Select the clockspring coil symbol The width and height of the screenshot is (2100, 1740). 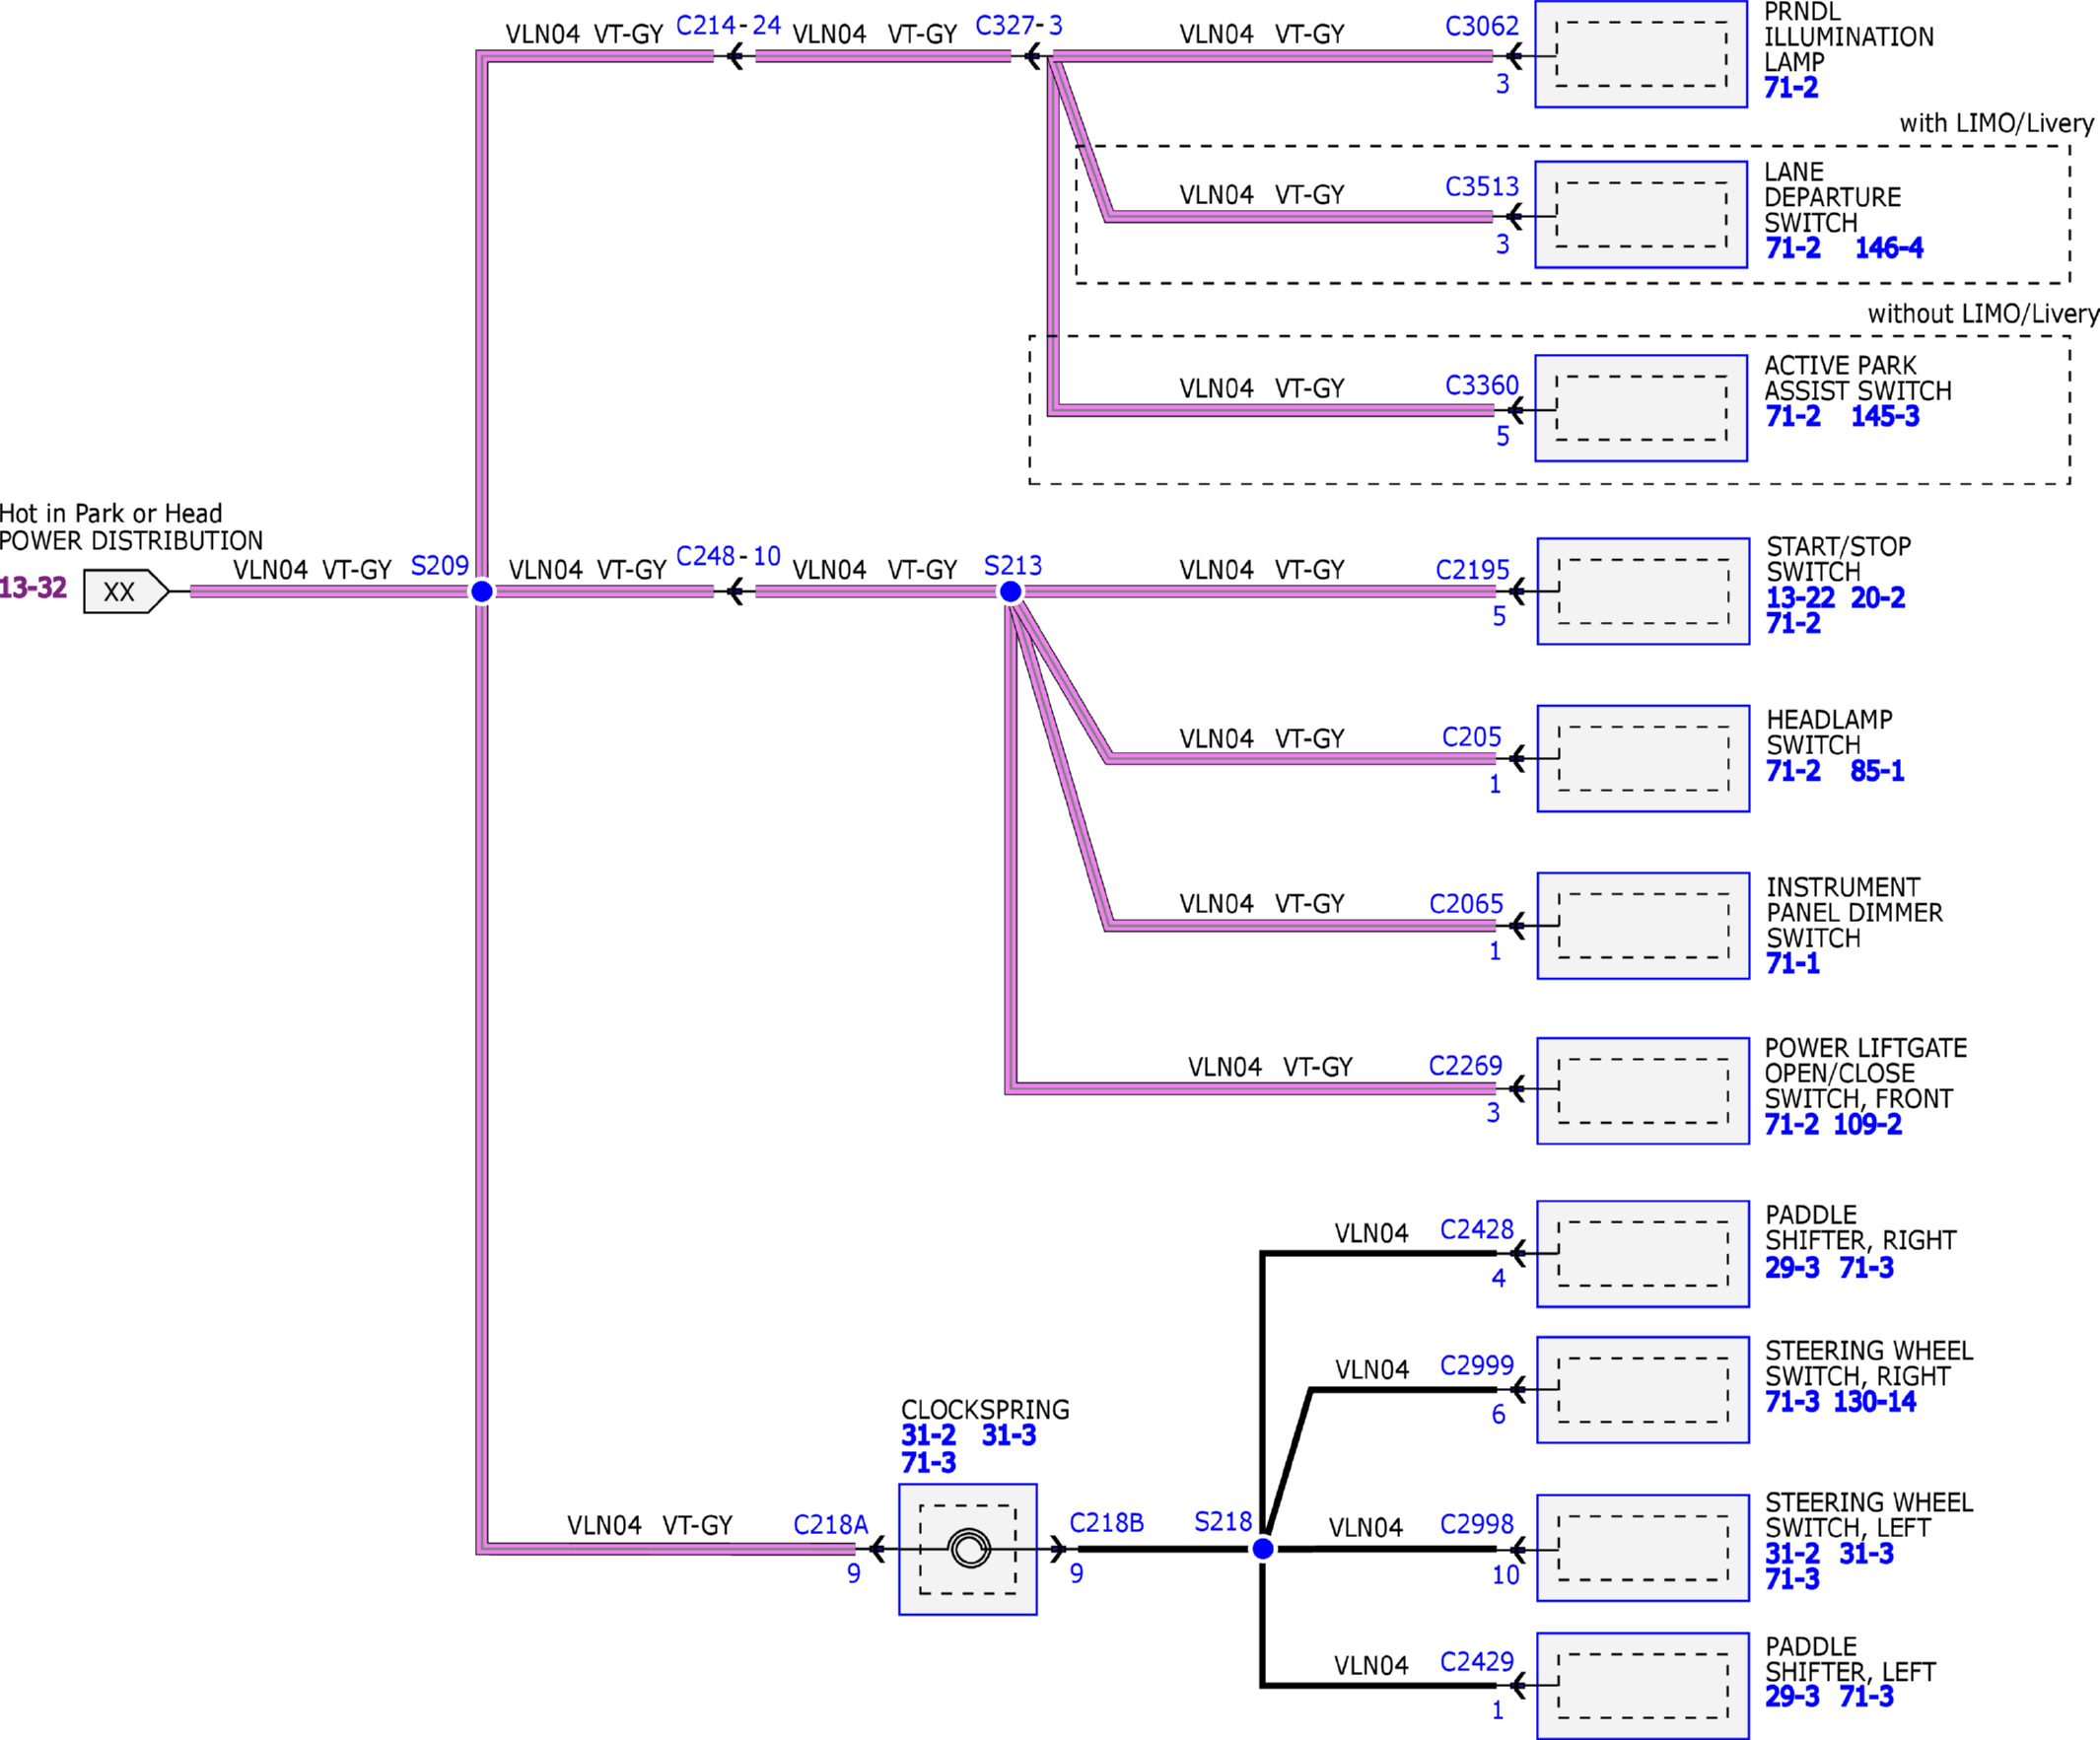tap(969, 1549)
